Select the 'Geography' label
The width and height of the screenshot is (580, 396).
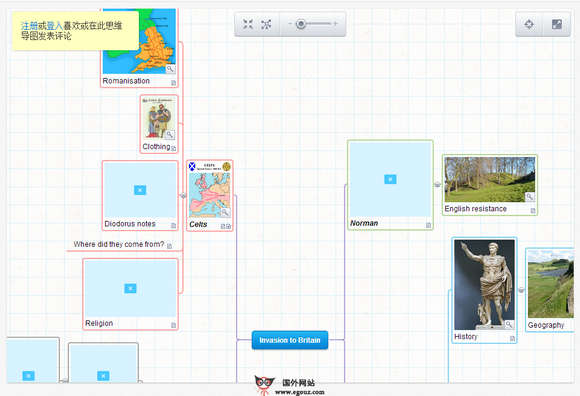pos(546,325)
